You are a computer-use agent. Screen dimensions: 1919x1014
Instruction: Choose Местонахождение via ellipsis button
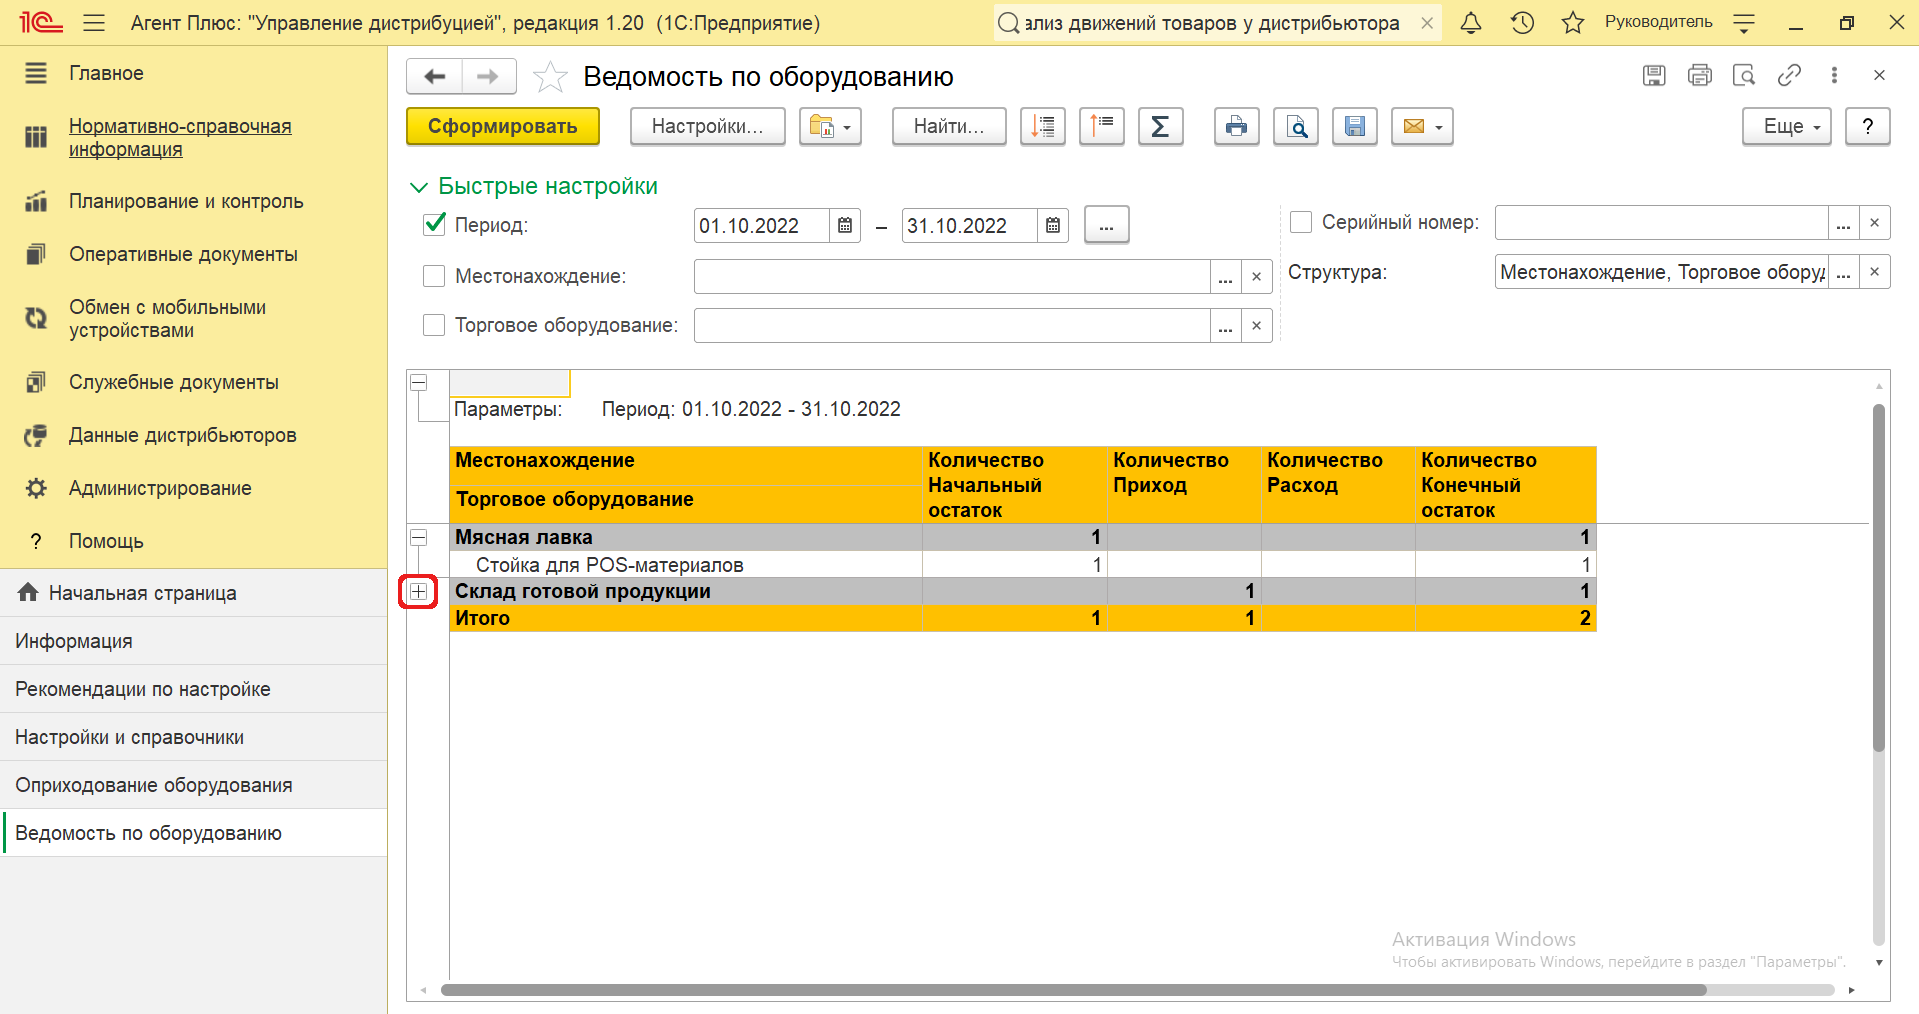coord(1226,277)
